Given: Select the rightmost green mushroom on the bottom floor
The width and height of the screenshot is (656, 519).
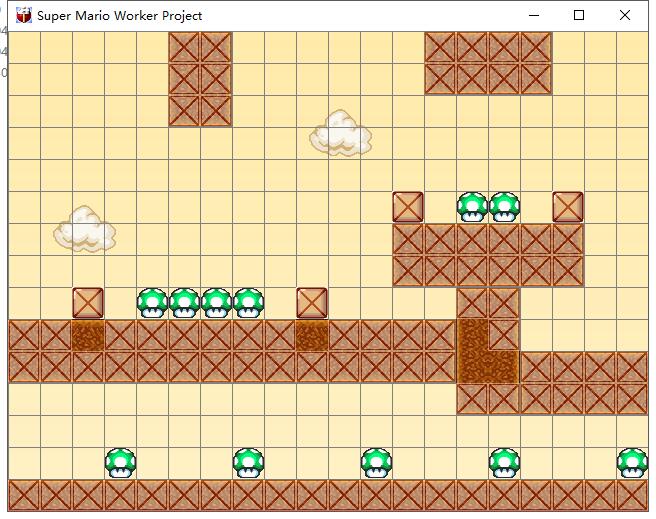Looking at the screenshot, I should tap(633, 463).
